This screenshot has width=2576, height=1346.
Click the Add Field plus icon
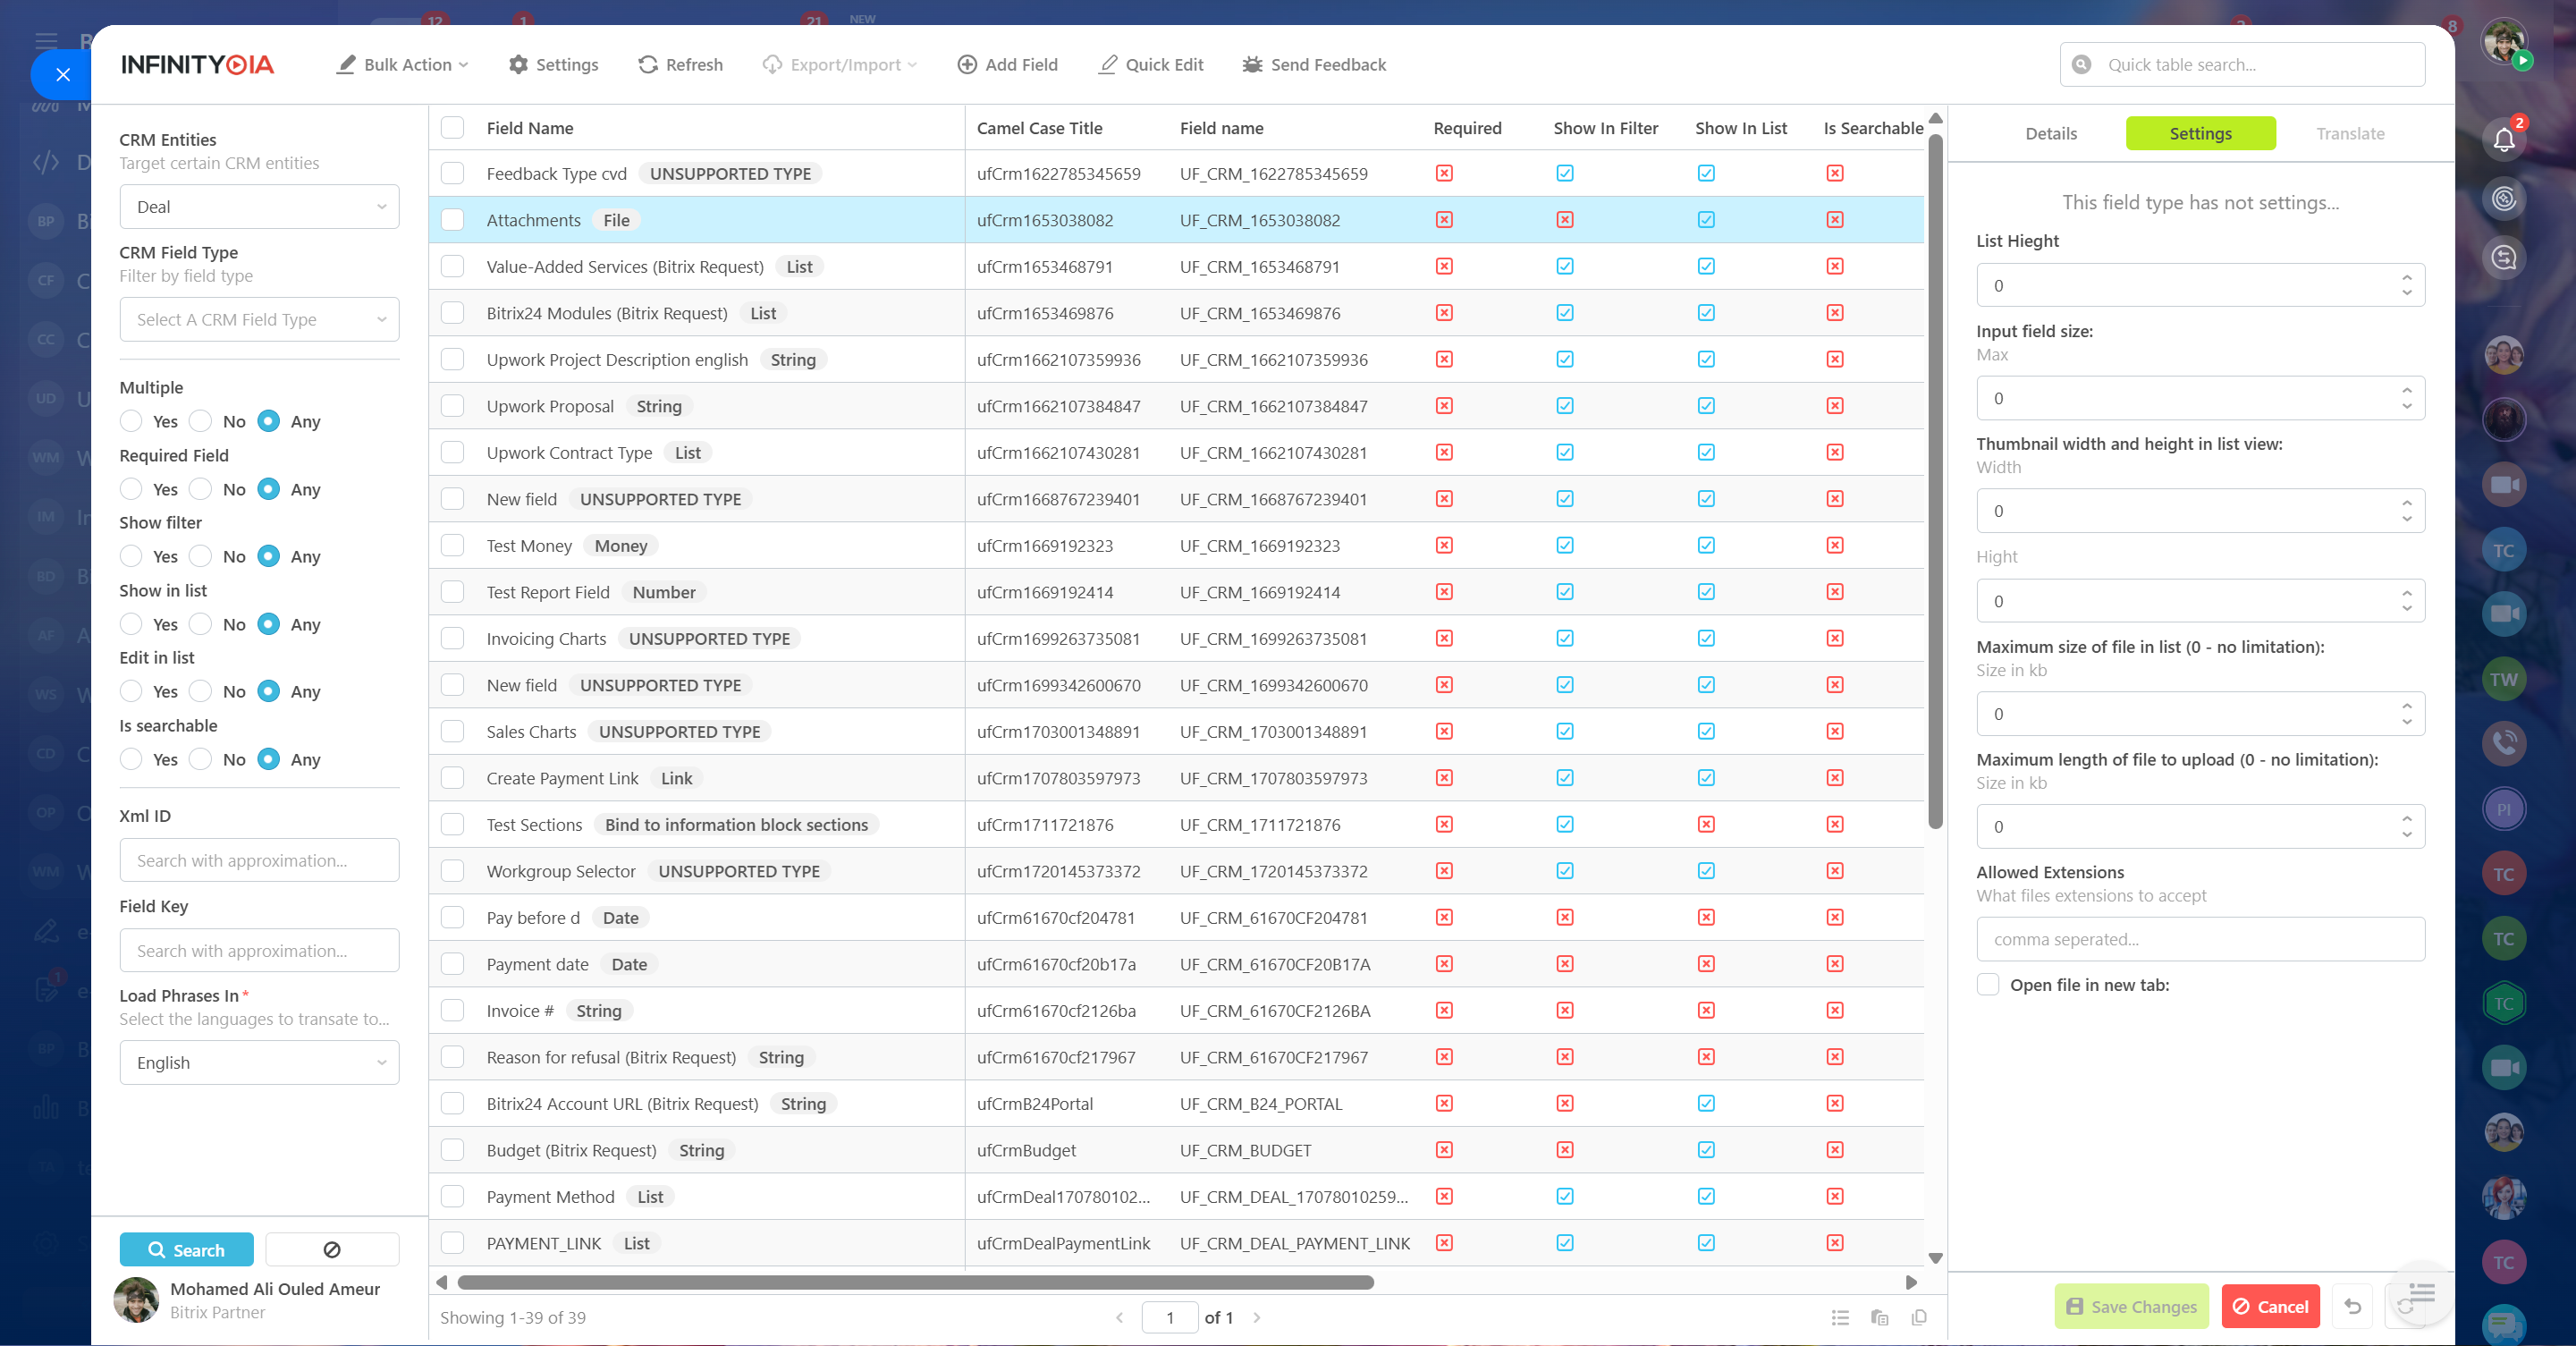pos(967,64)
